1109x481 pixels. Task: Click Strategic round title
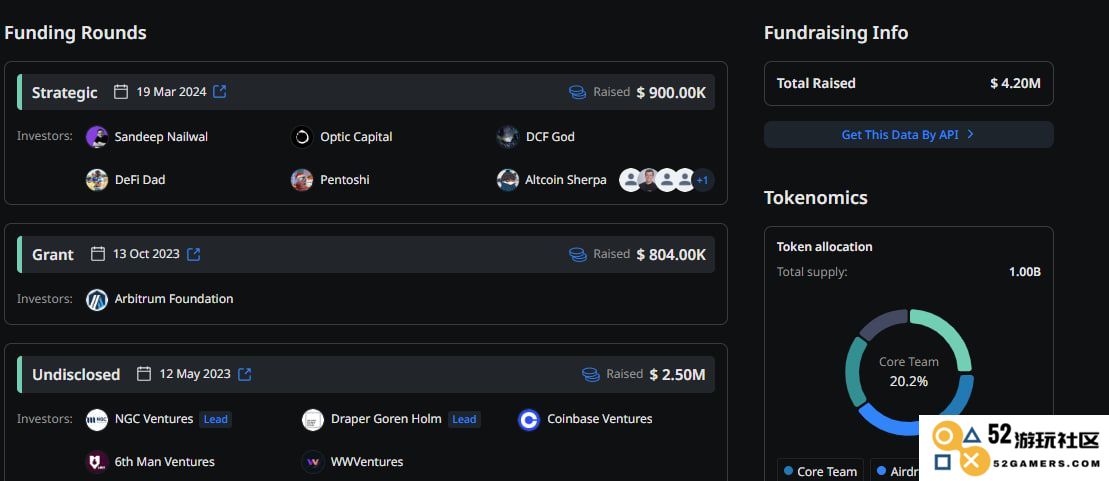coord(64,93)
